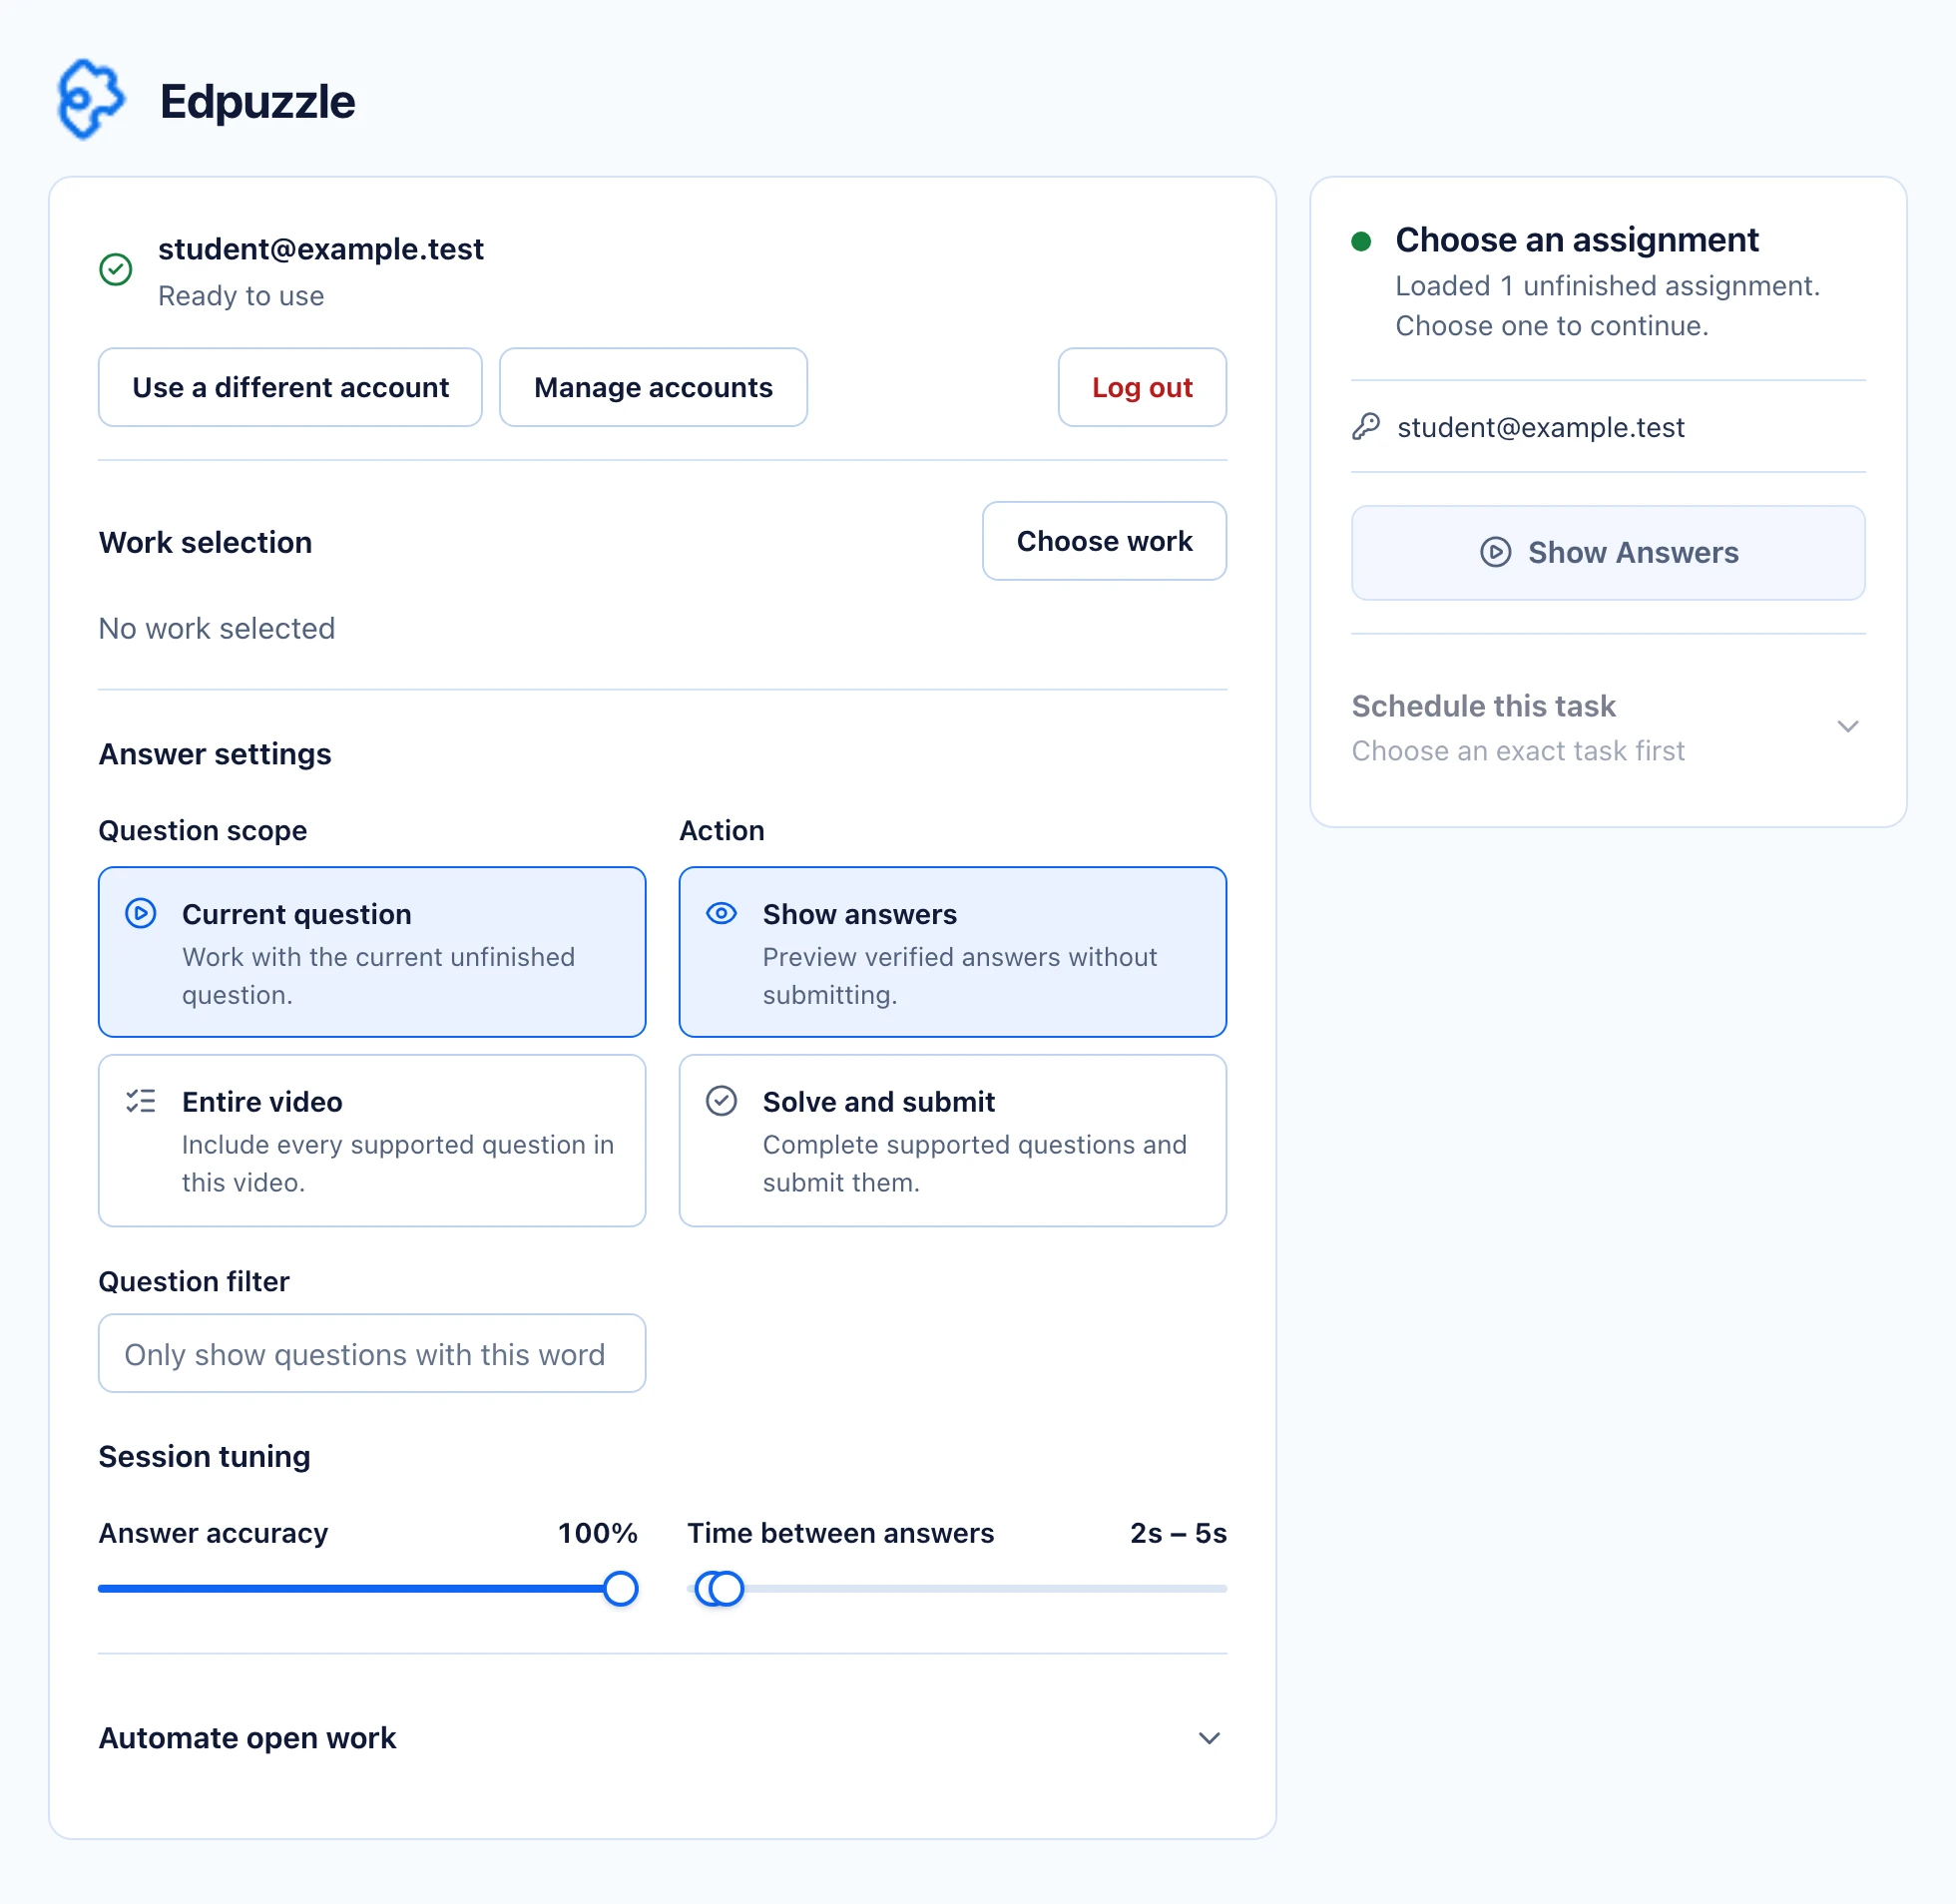Click the '2s – 5s' time value
Viewport: 1956px width, 1904px height.
(1178, 1533)
